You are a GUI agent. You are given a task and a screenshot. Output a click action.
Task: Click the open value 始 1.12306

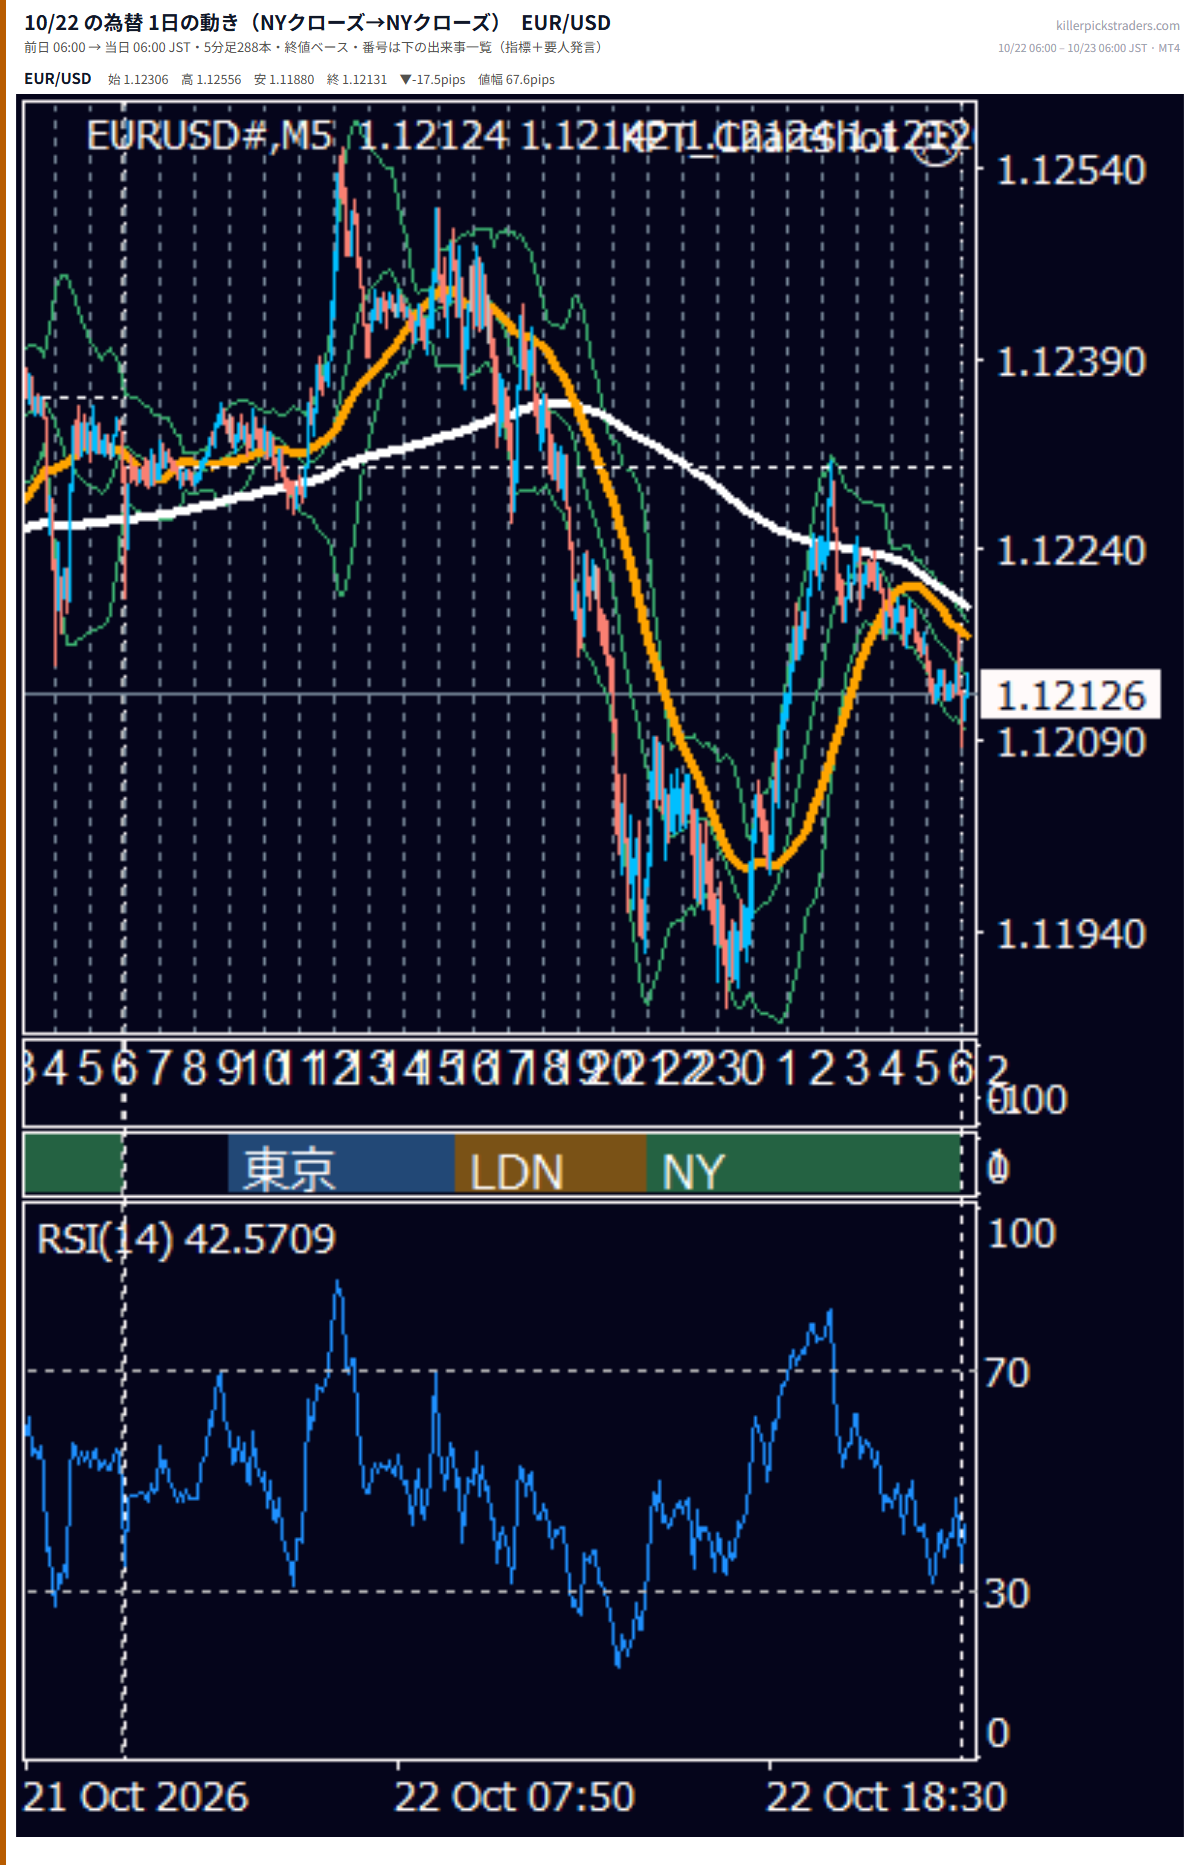click(138, 80)
